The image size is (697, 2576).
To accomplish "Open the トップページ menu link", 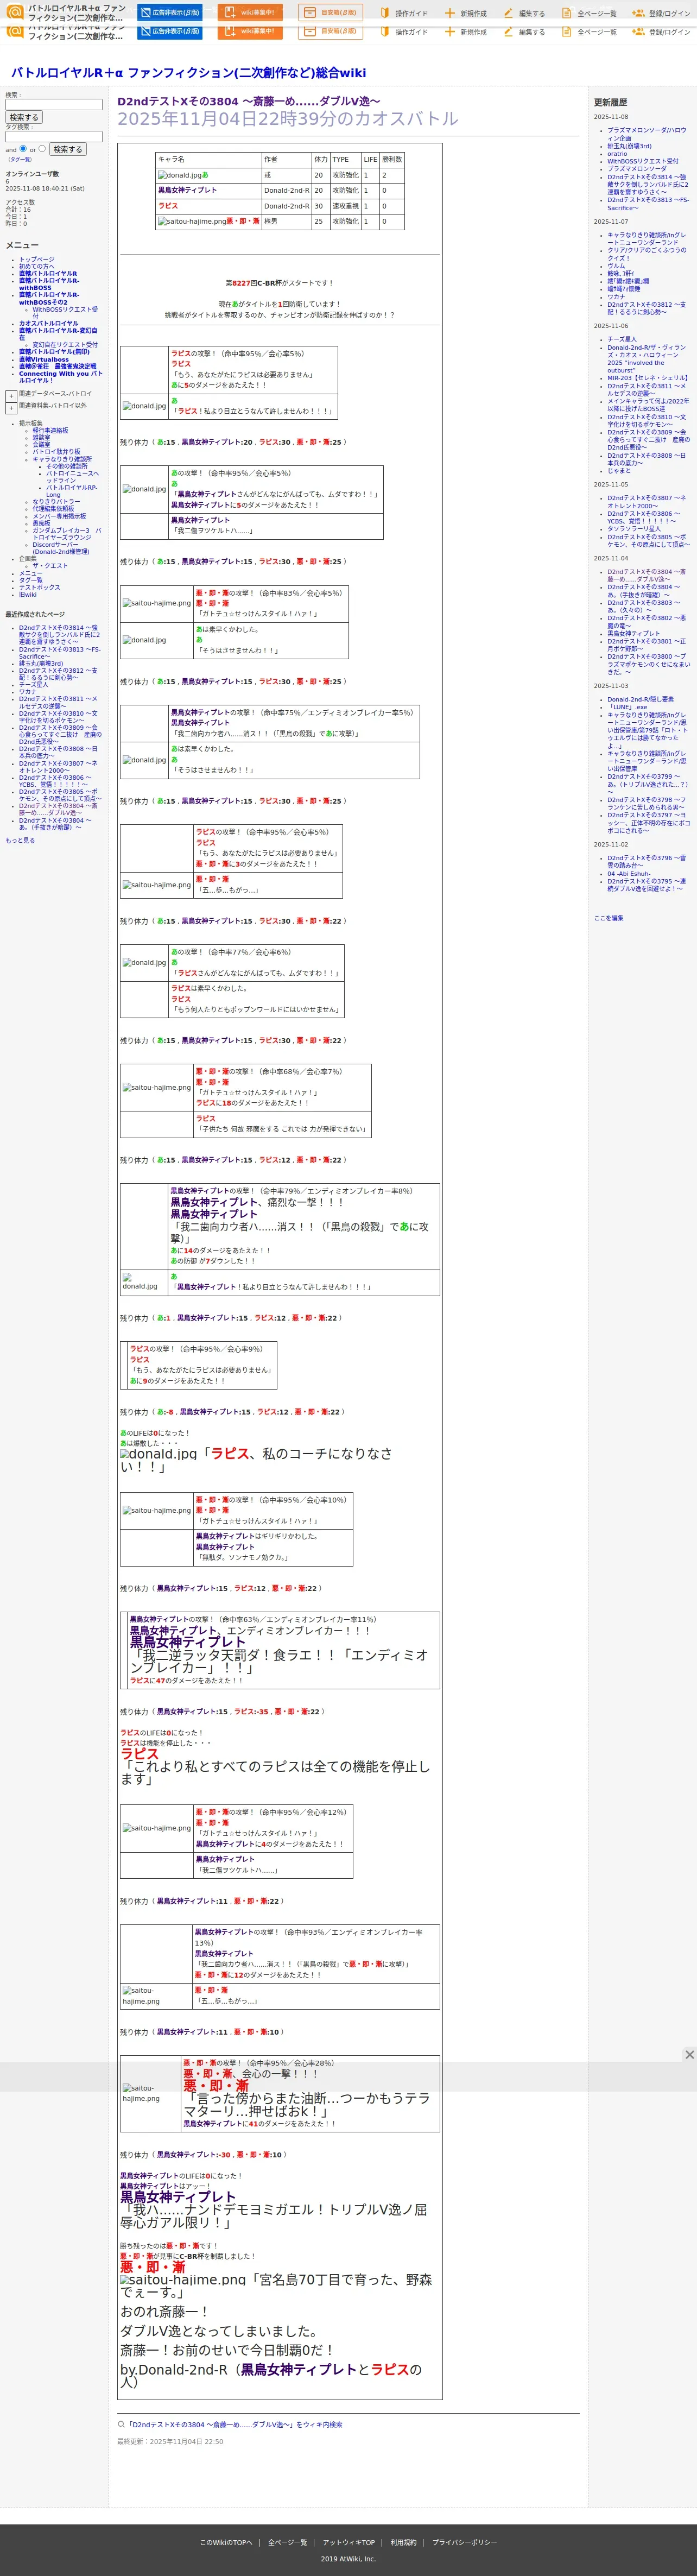I will click(37, 259).
